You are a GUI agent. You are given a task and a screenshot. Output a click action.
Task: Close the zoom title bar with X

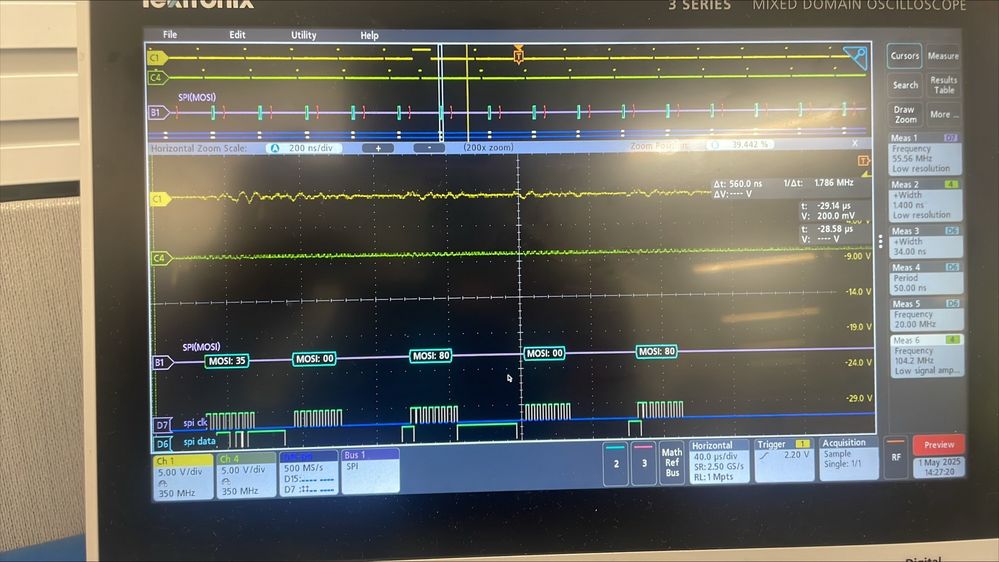(855, 143)
